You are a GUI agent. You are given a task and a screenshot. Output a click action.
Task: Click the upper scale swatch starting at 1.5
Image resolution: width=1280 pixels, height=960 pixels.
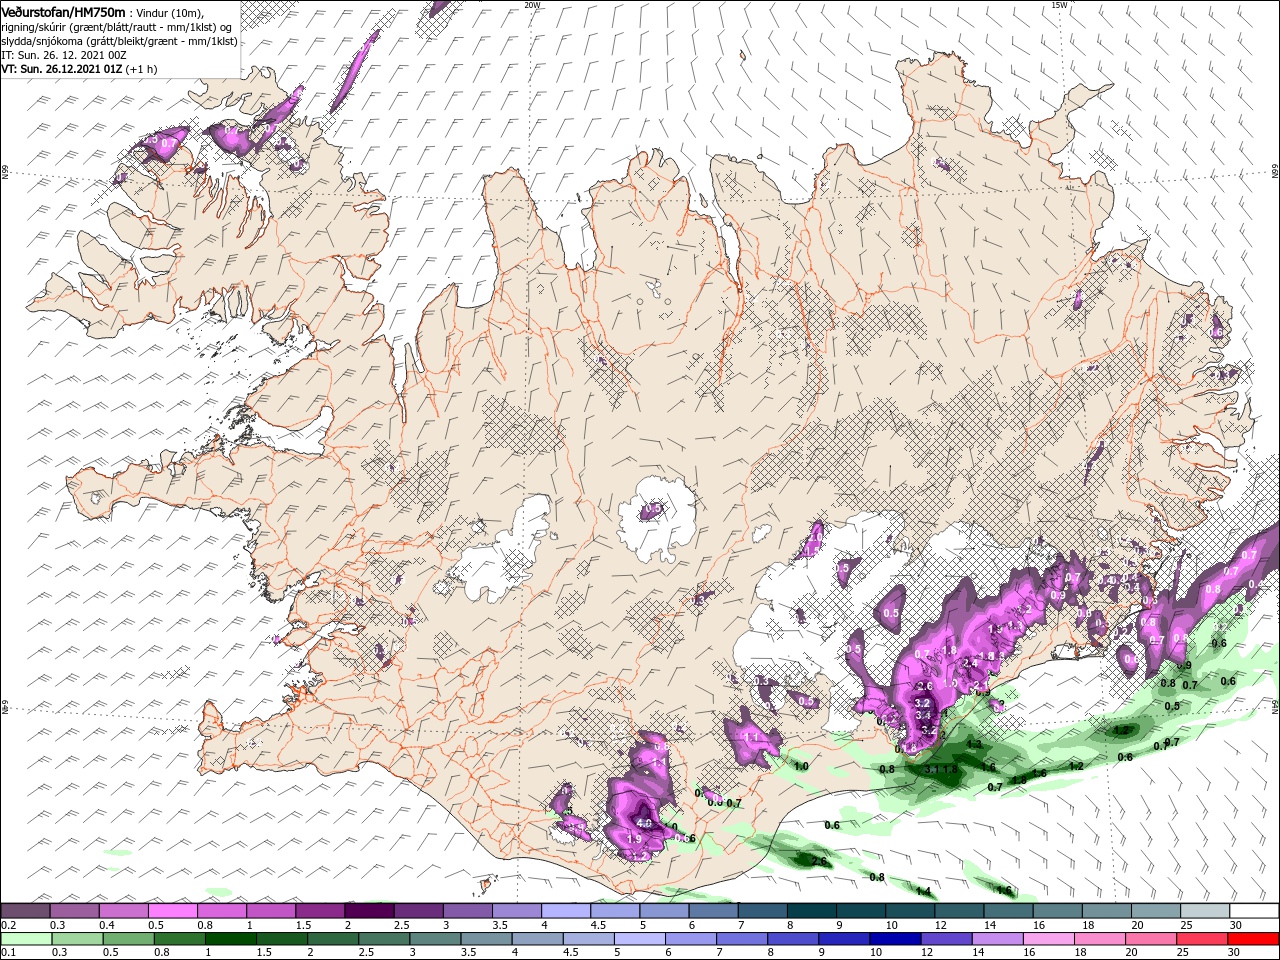[x=319, y=911]
